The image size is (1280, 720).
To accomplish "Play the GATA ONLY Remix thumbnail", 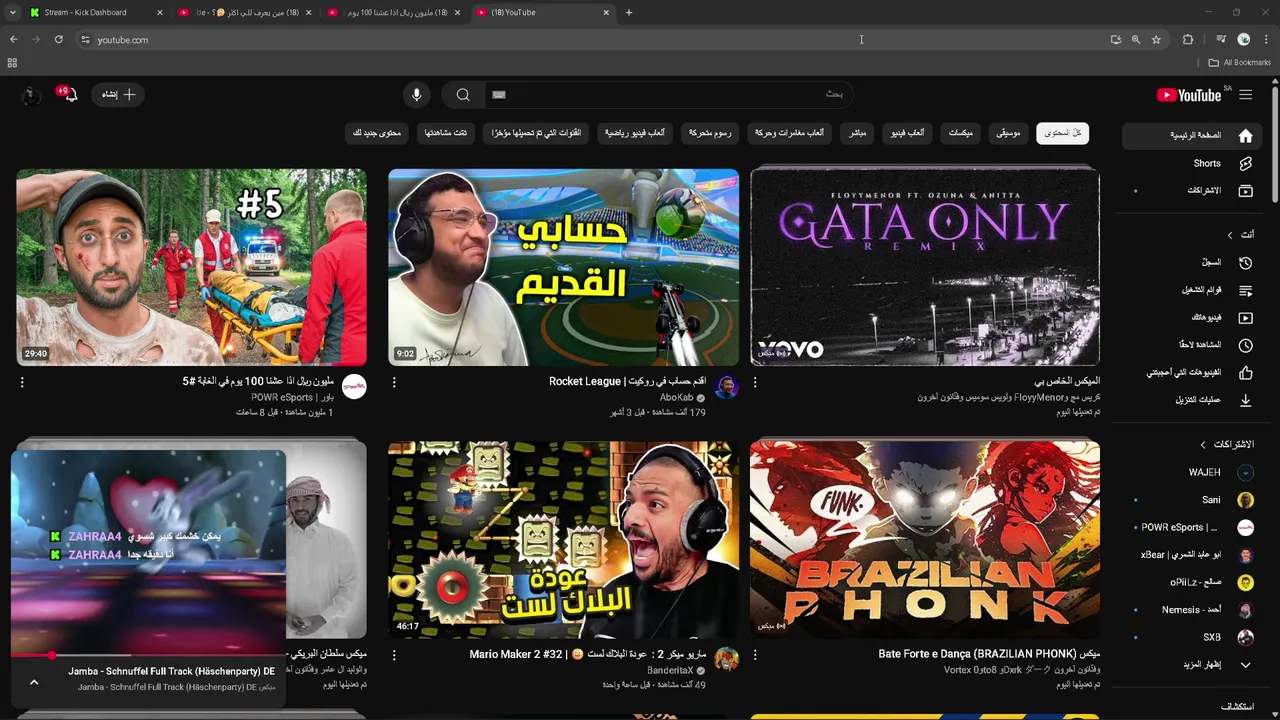I will (925, 267).
